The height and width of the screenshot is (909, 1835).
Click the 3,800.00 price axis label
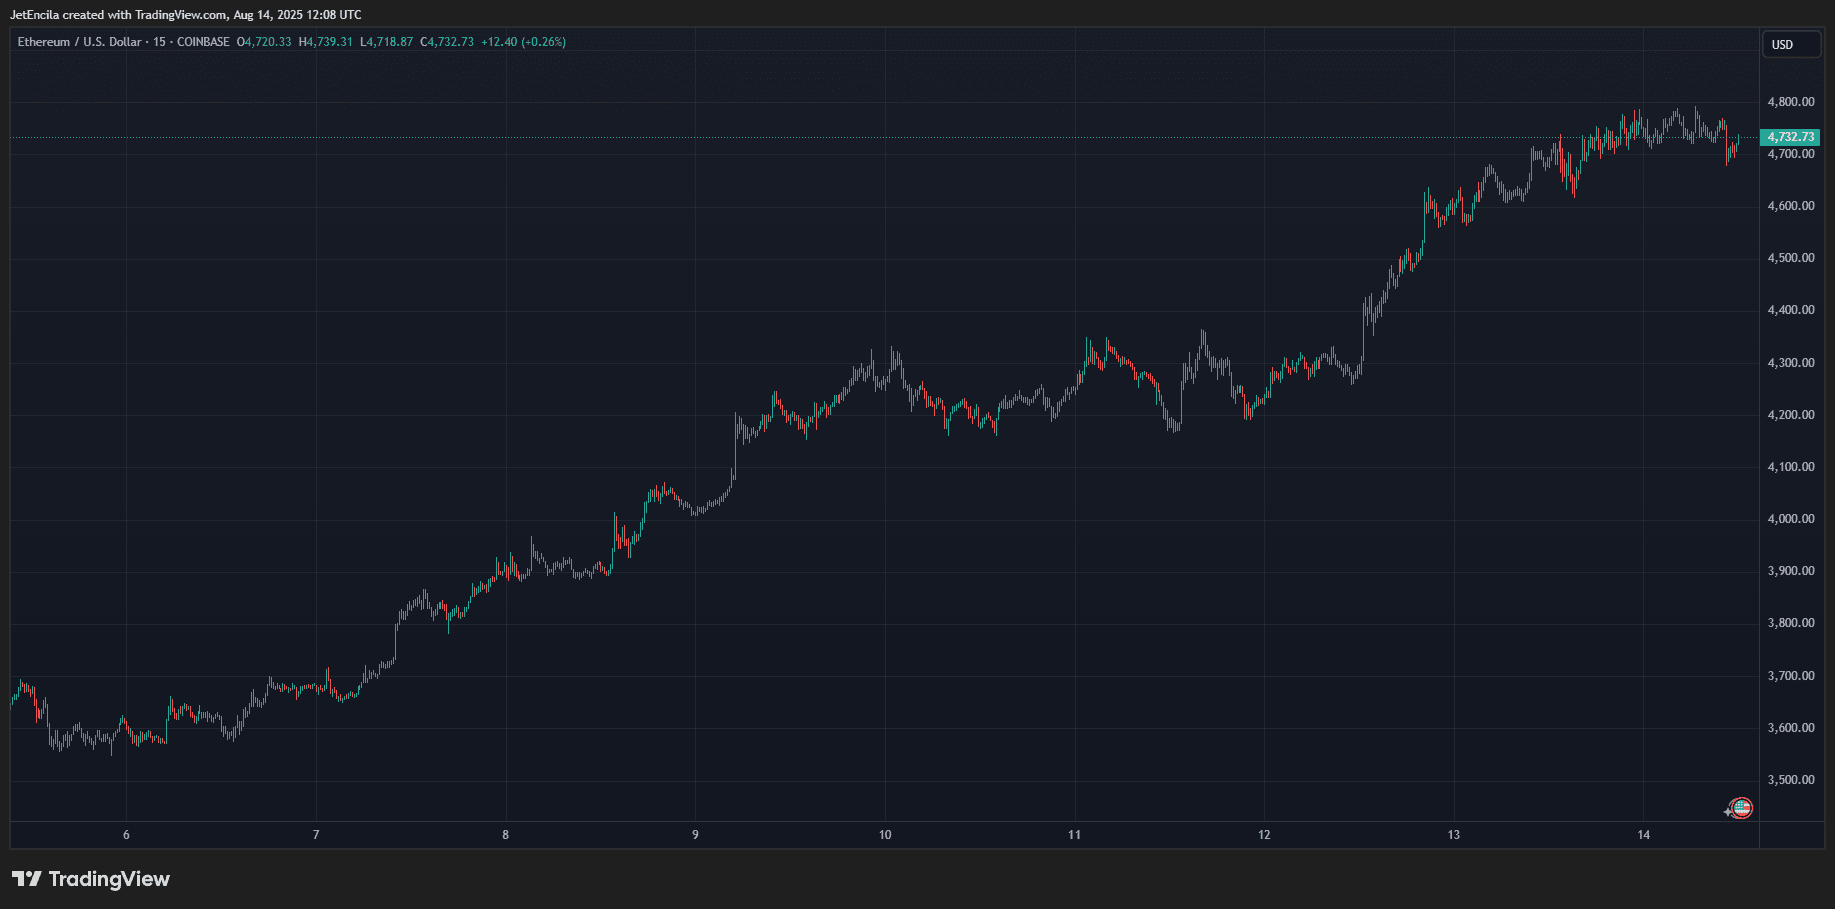tap(1791, 623)
